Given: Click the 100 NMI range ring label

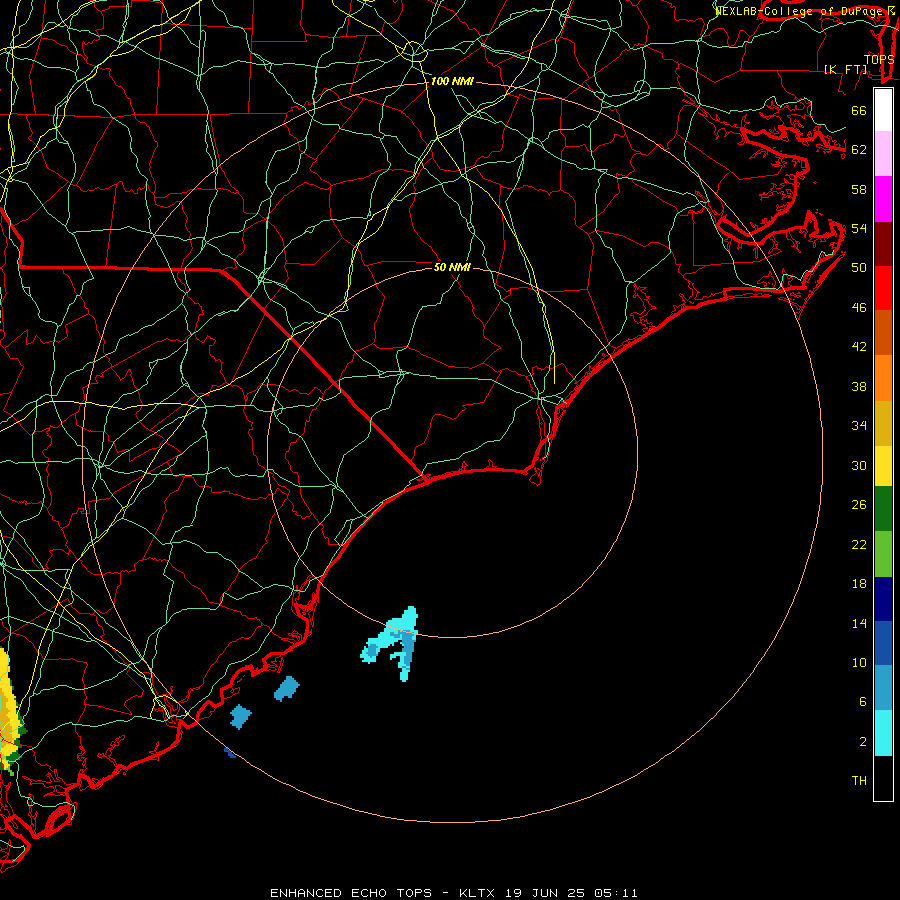Looking at the screenshot, I should (452, 81).
